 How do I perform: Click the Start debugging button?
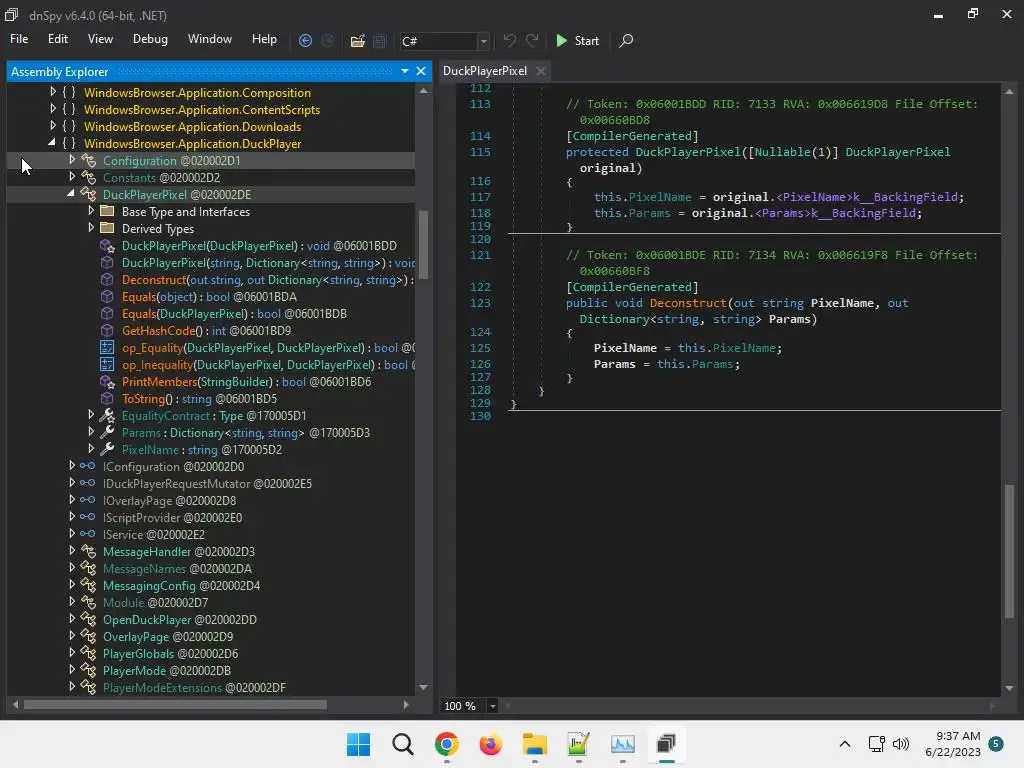point(577,40)
